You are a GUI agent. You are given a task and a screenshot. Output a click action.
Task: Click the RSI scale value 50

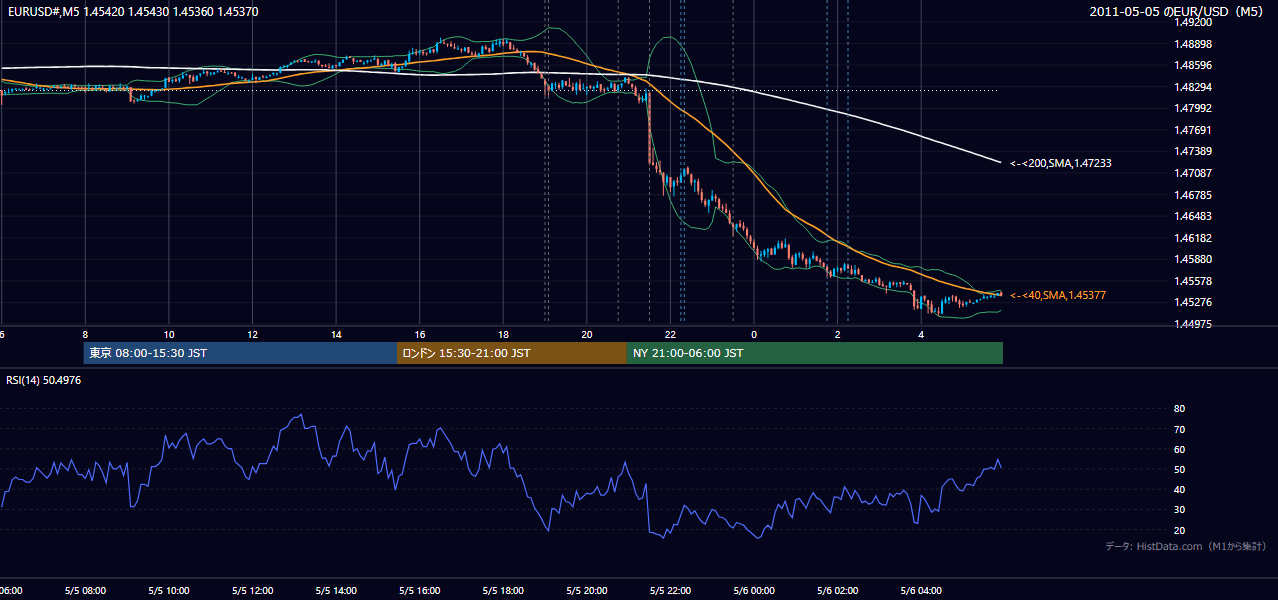1180,469
